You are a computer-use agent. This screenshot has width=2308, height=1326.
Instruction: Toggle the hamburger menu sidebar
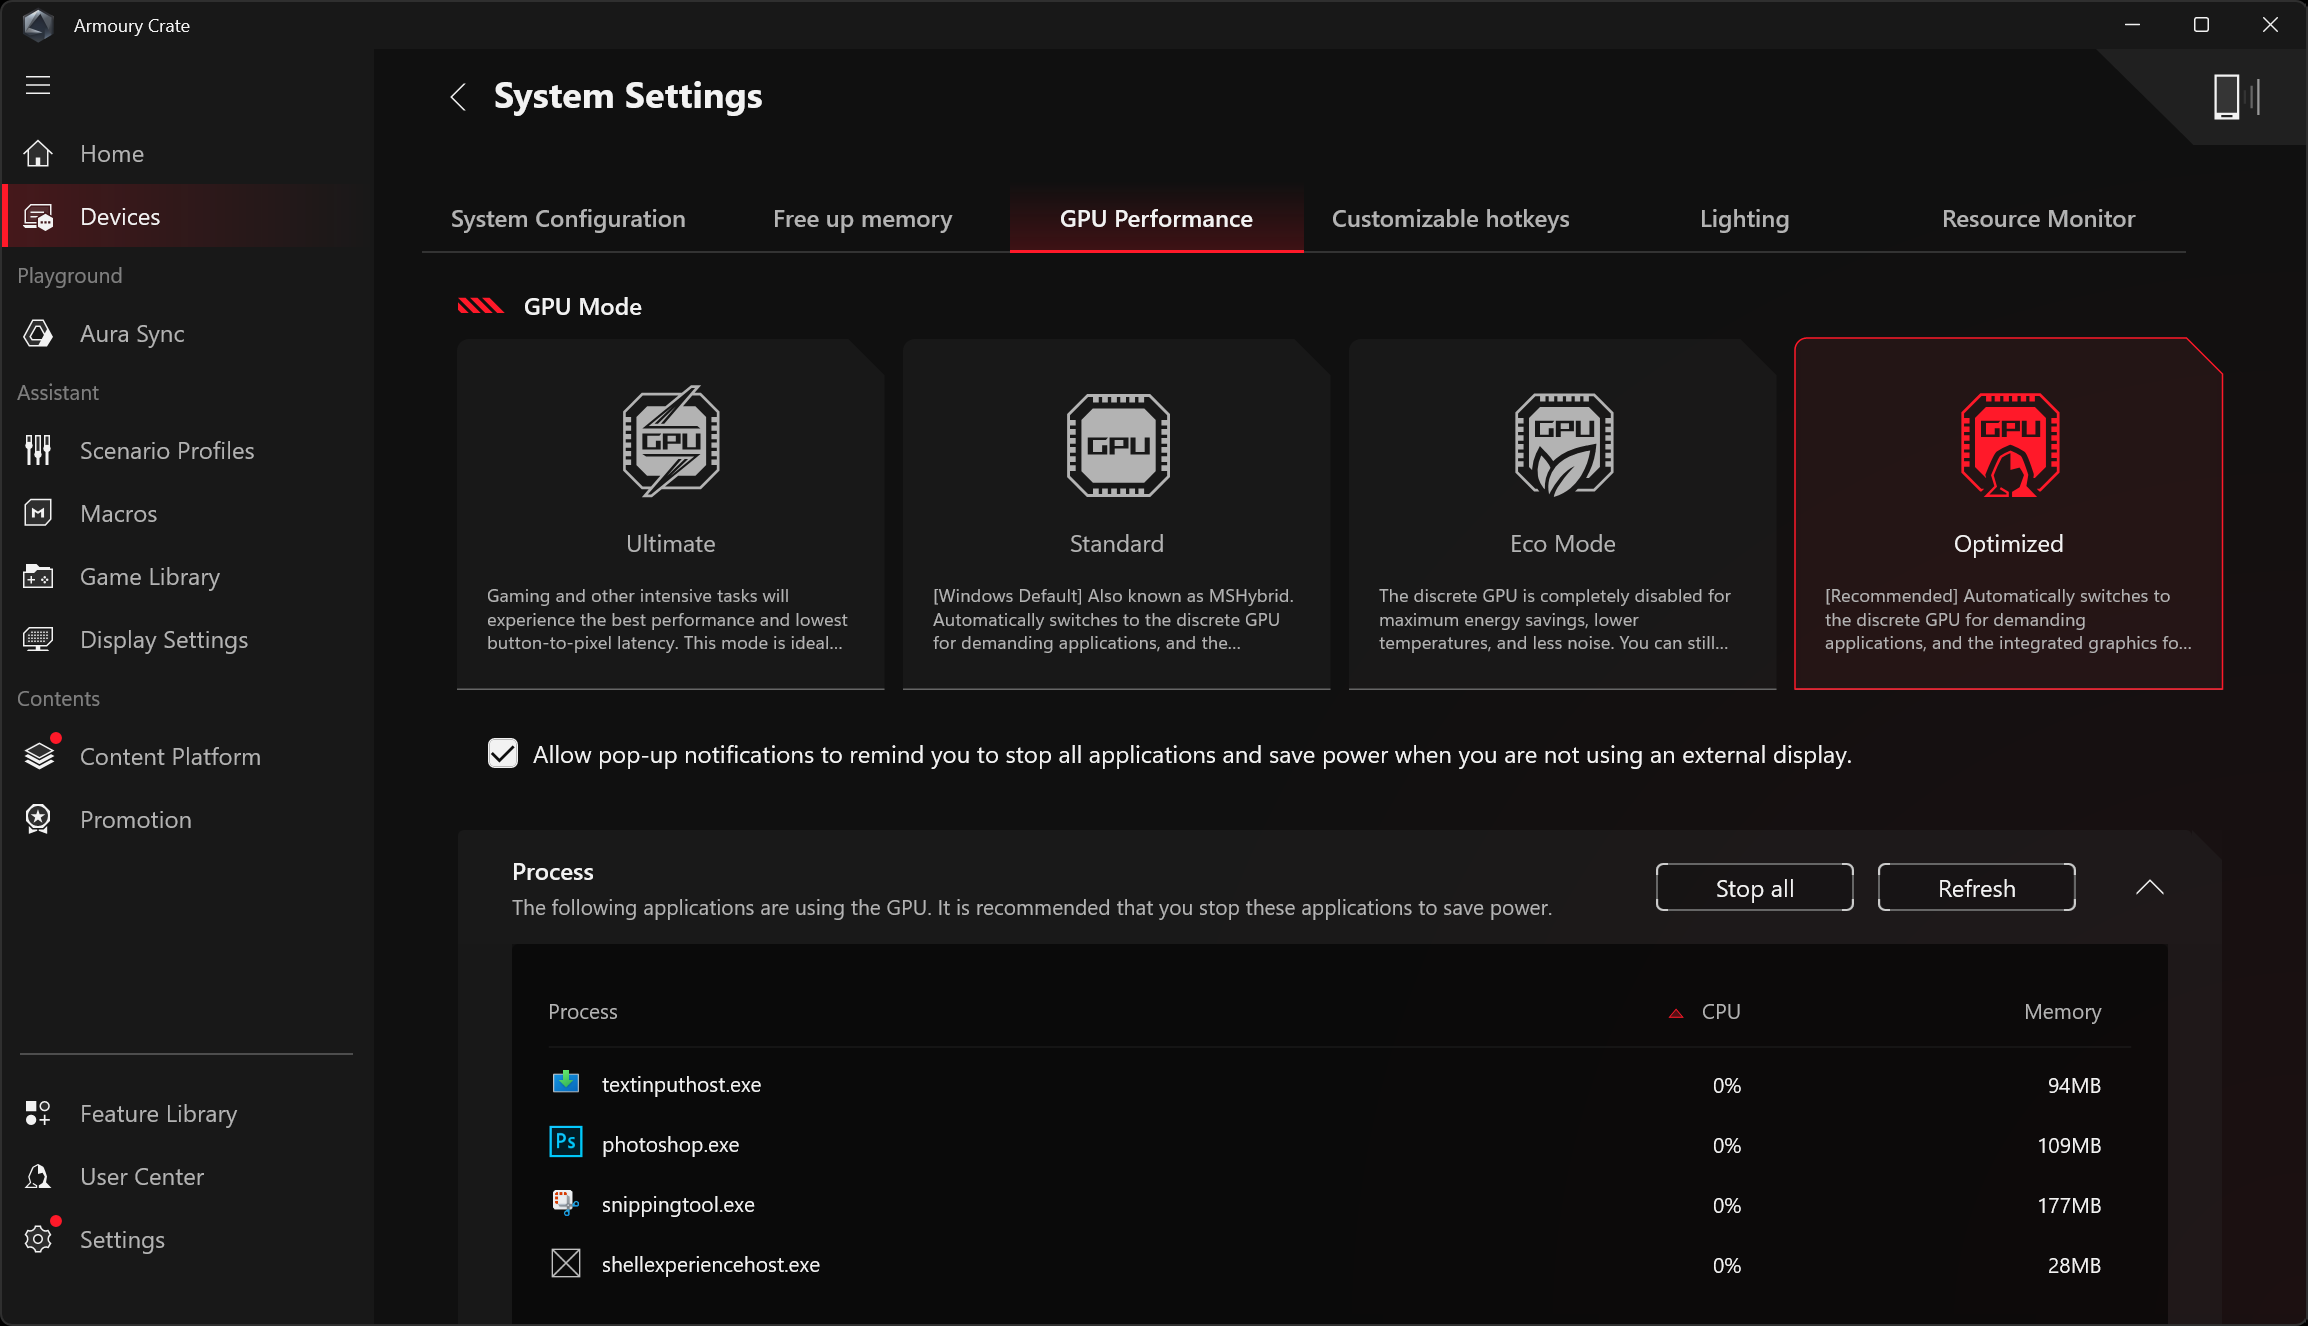pyautogui.click(x=38, y=85)
